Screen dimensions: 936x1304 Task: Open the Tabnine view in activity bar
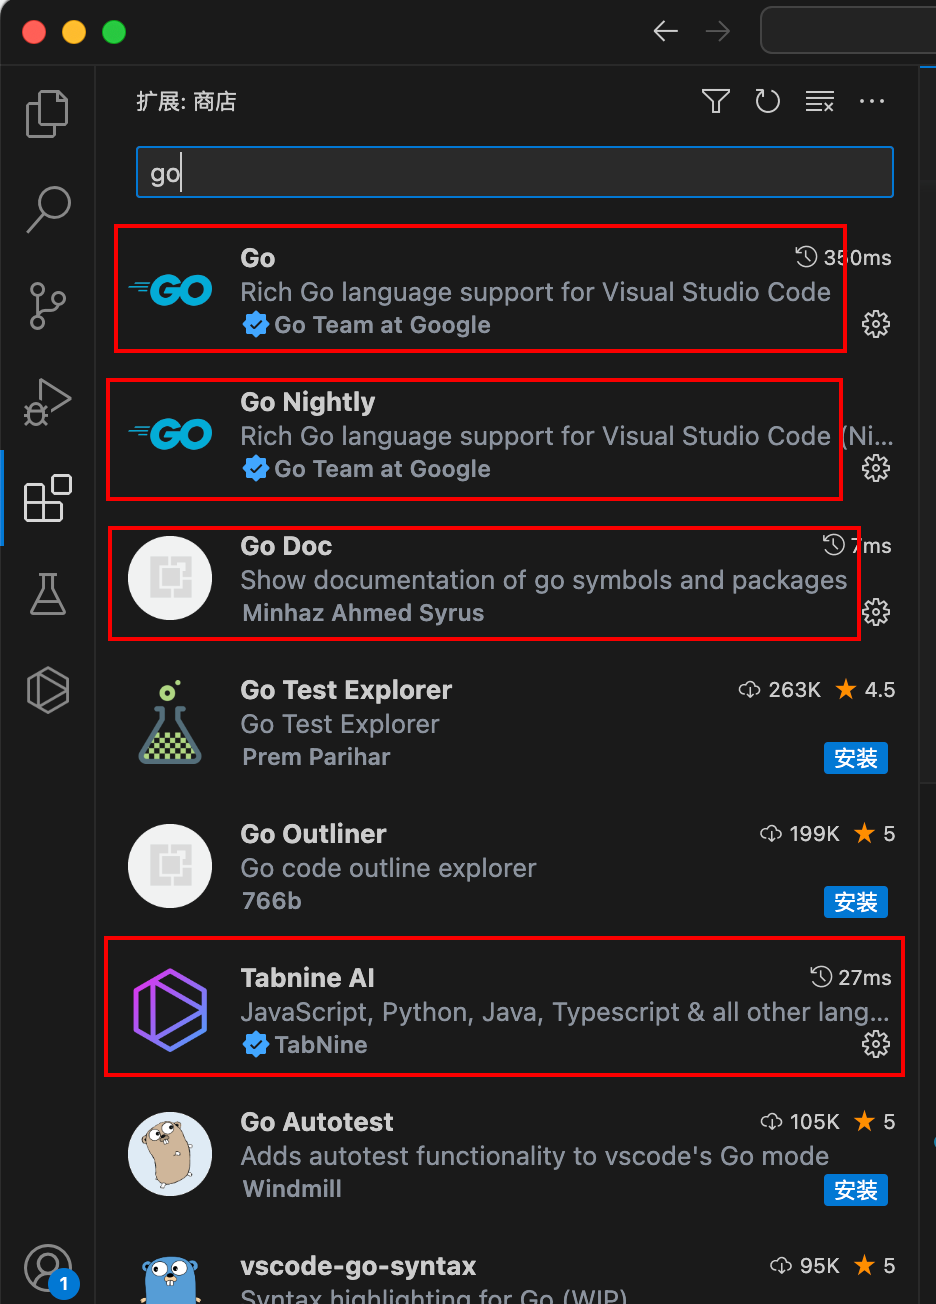point(47,690)
